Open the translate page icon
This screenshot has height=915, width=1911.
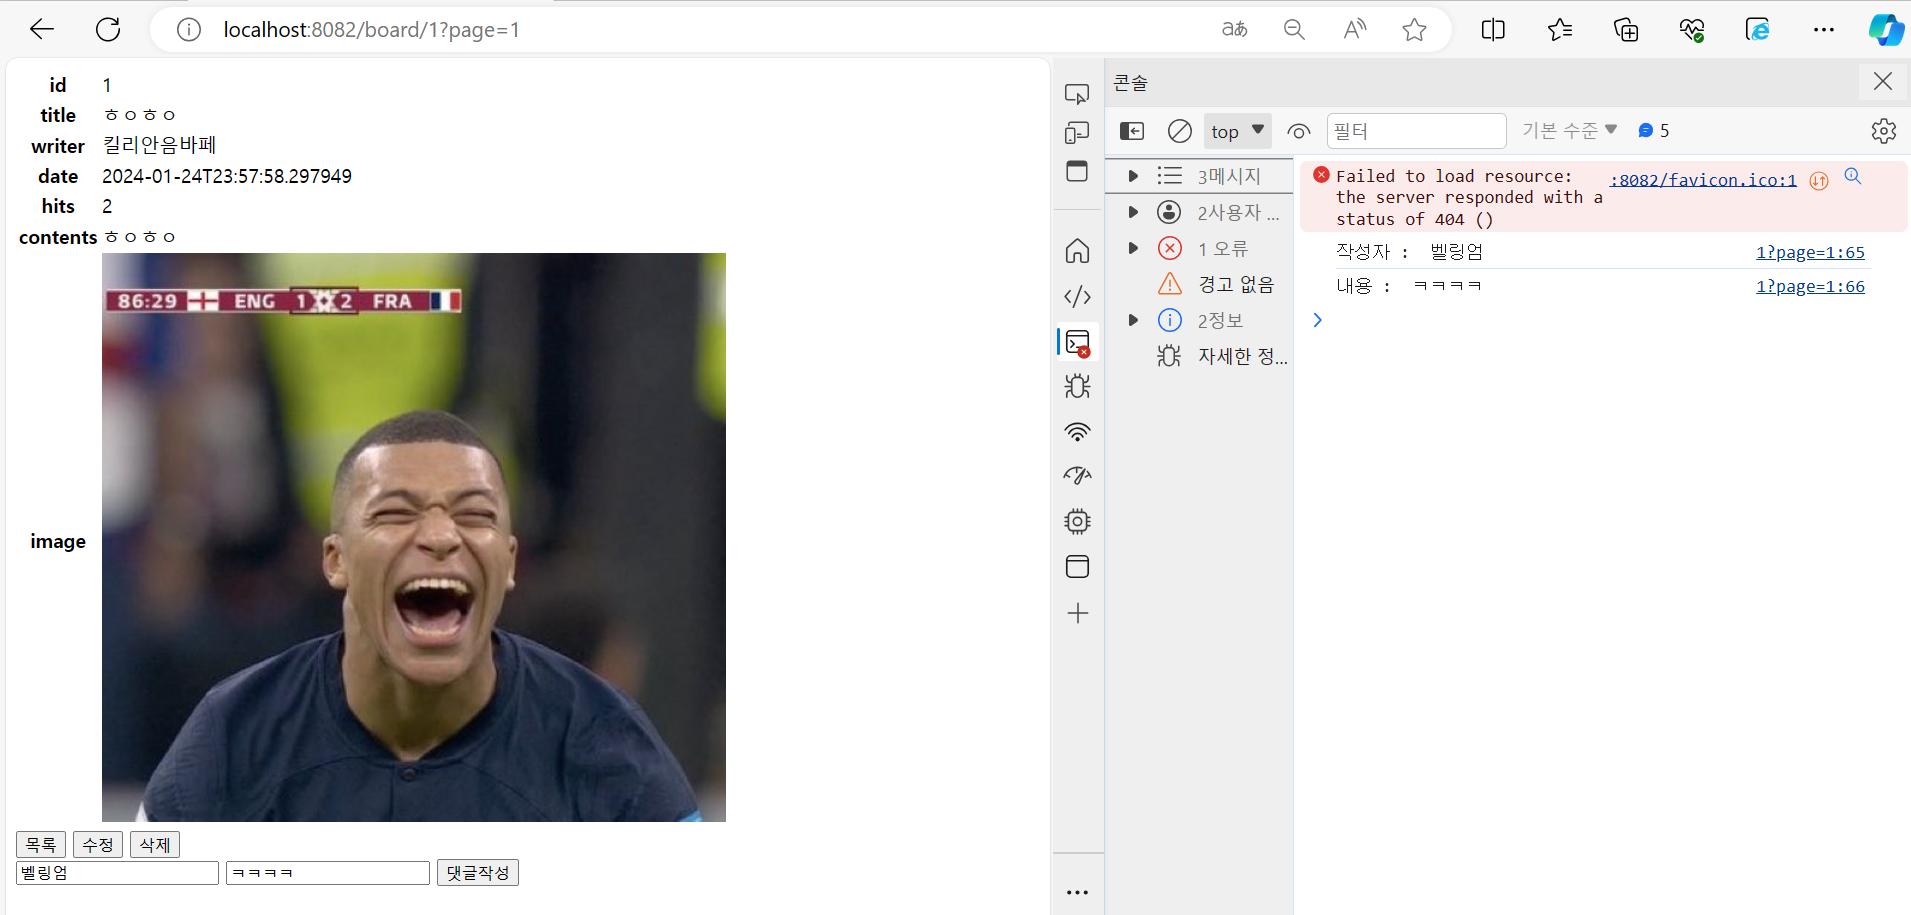pyautogui.click(x=1234, y=30)
